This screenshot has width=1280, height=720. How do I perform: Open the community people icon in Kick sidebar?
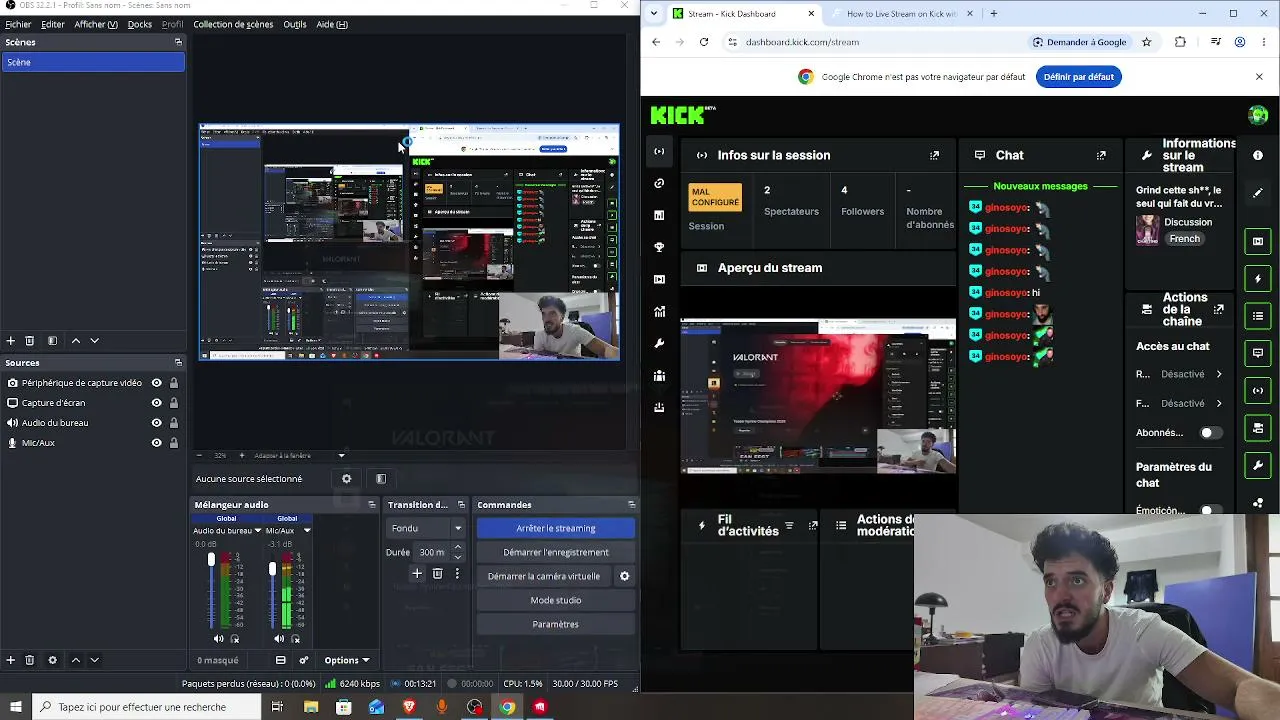(x=659, y=376)
